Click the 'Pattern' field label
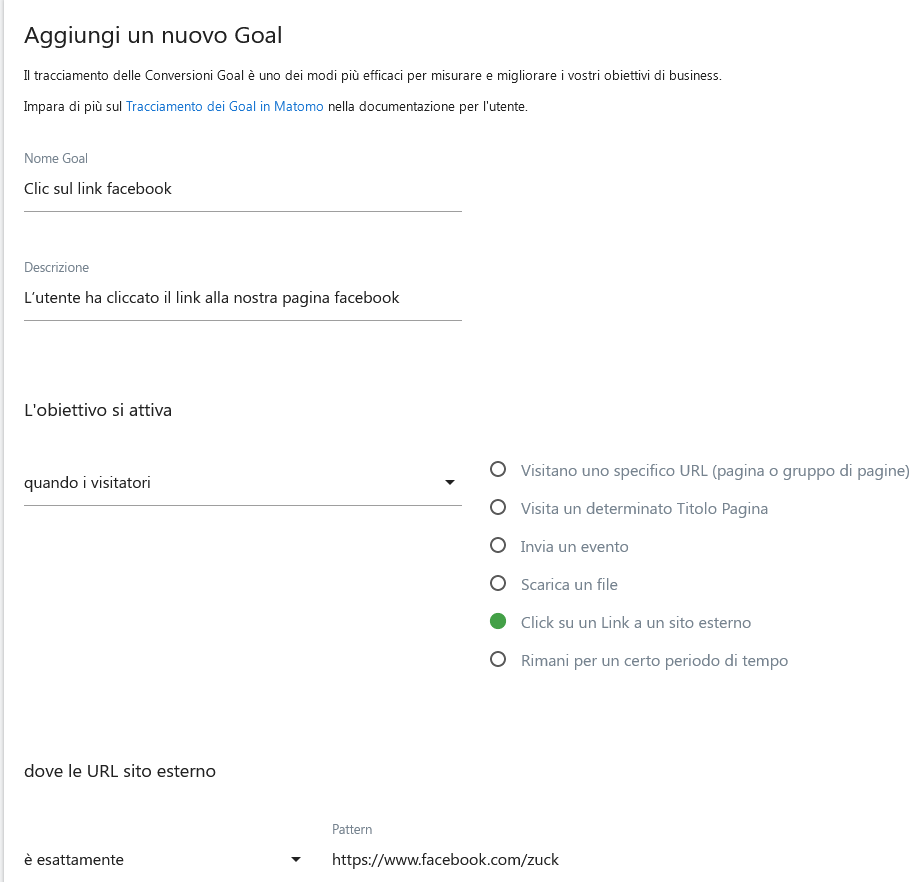The height and width of the screenshot is (882, 920). coord(352,830)
